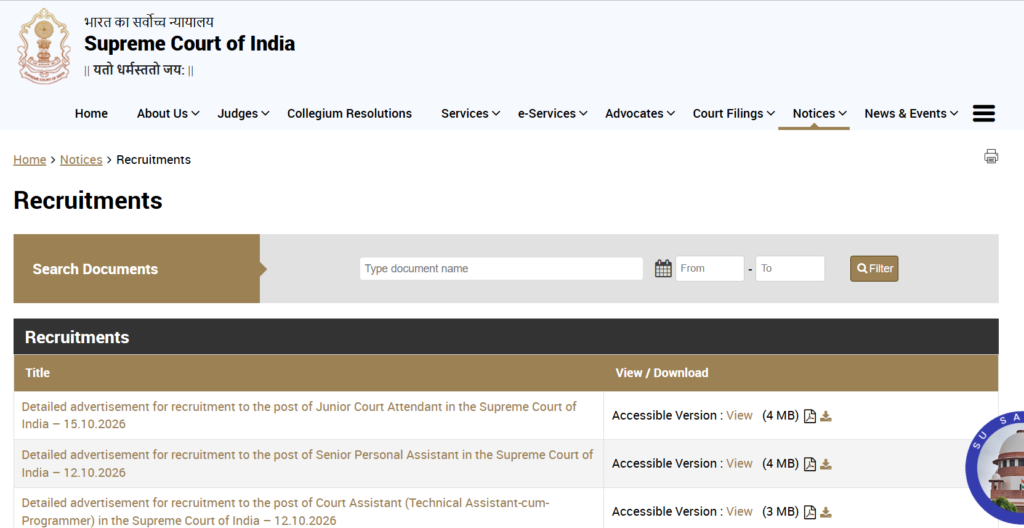Download the Senior Personal Assistant advertisement file
This screenshot has width=1024, height=528.
826,464
